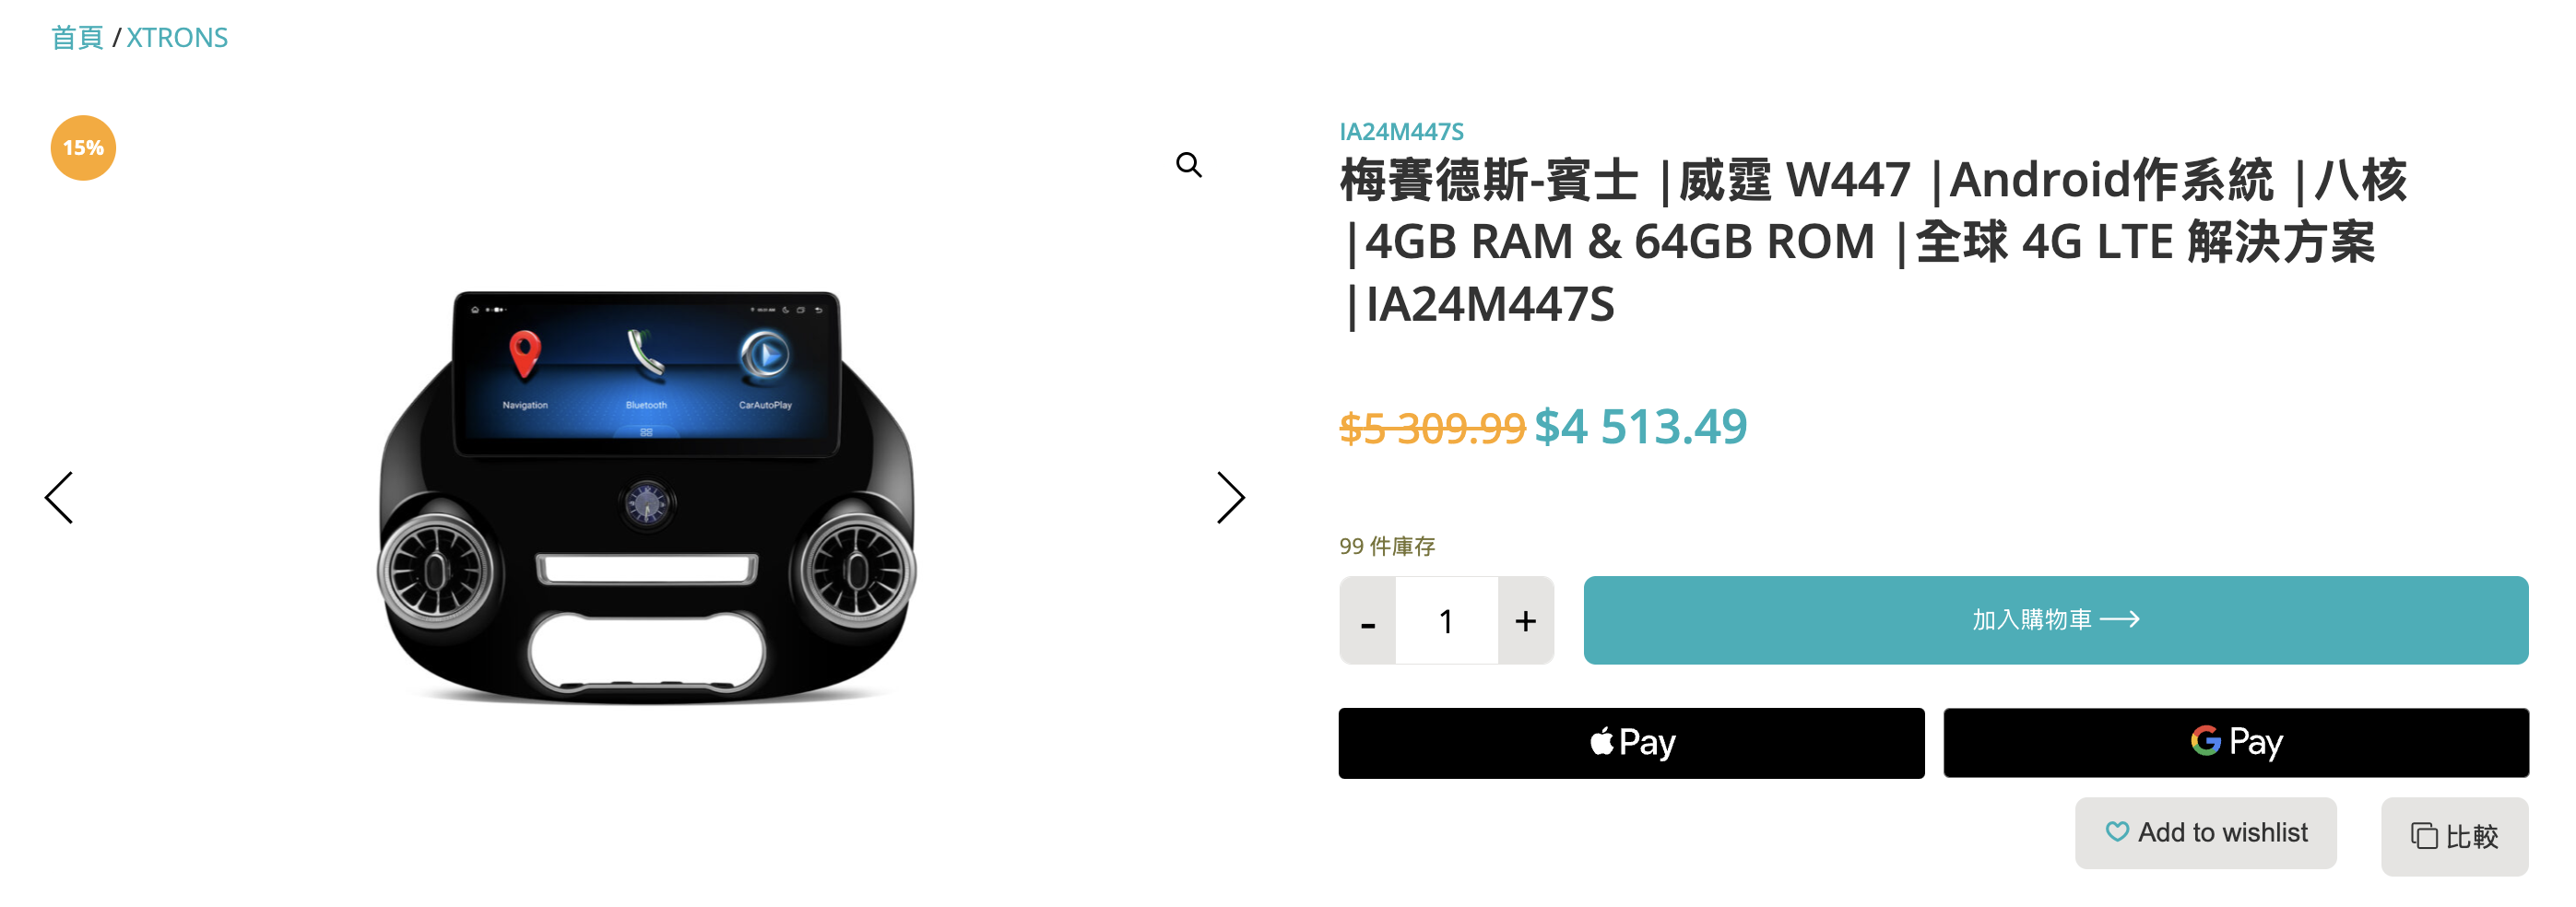Click the heart icon in wishlist button

tap(2116, 832)
